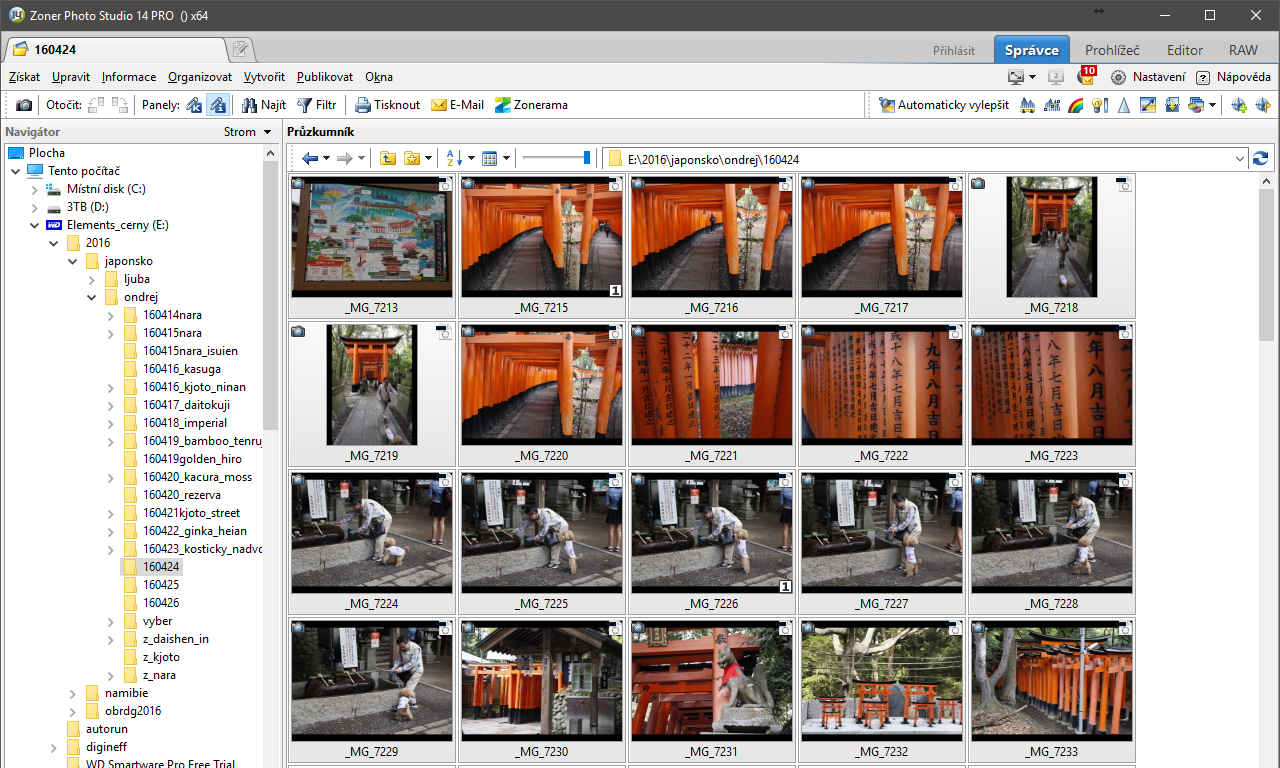Click the resize image arrow icon

click(x=1148, y=105)
